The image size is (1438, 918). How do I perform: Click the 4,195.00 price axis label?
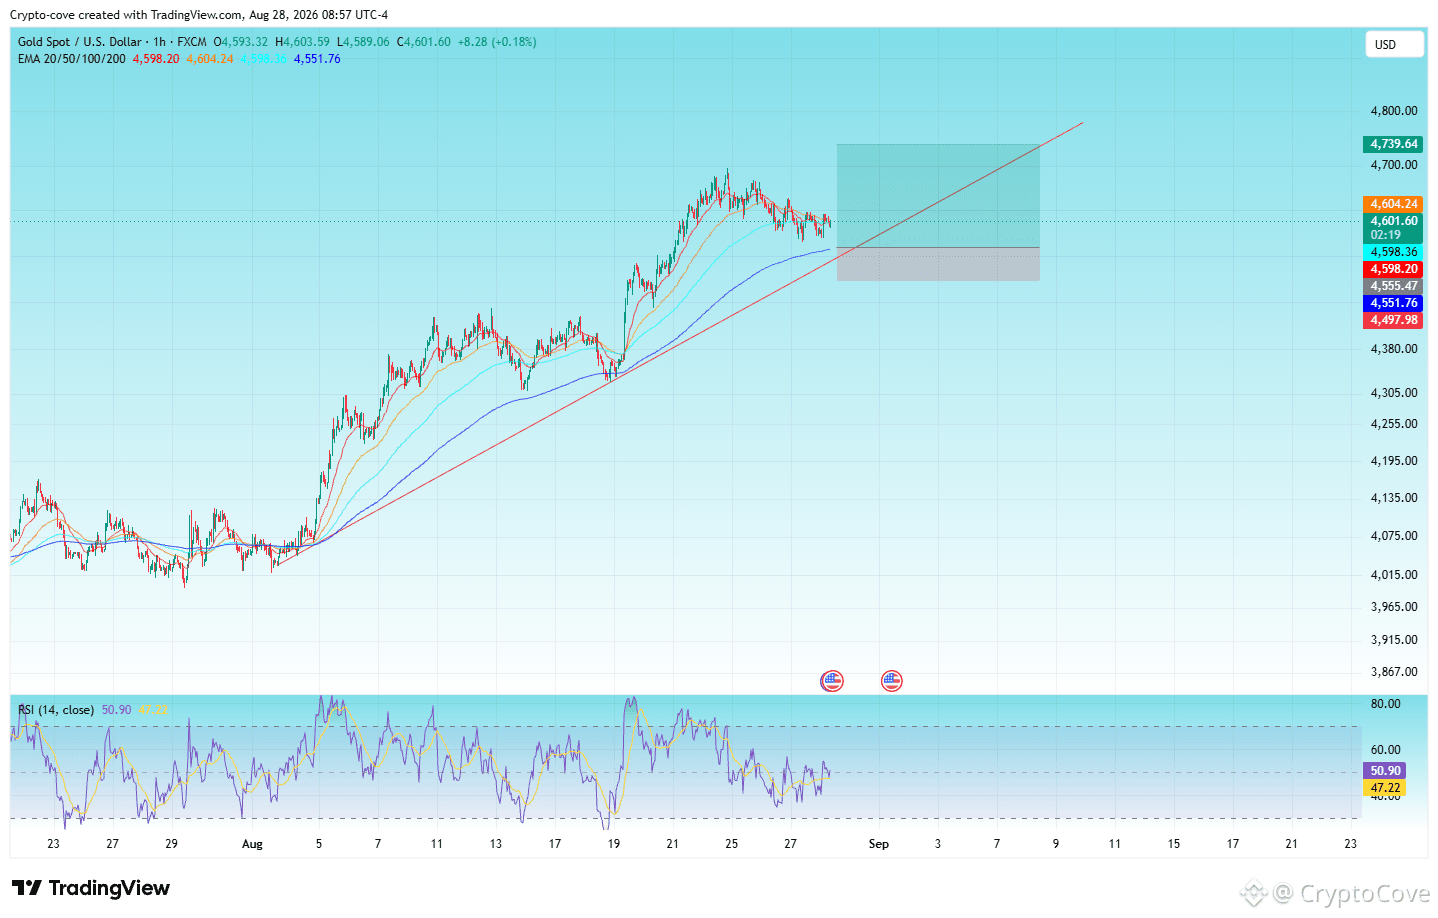coord(1394,461)
